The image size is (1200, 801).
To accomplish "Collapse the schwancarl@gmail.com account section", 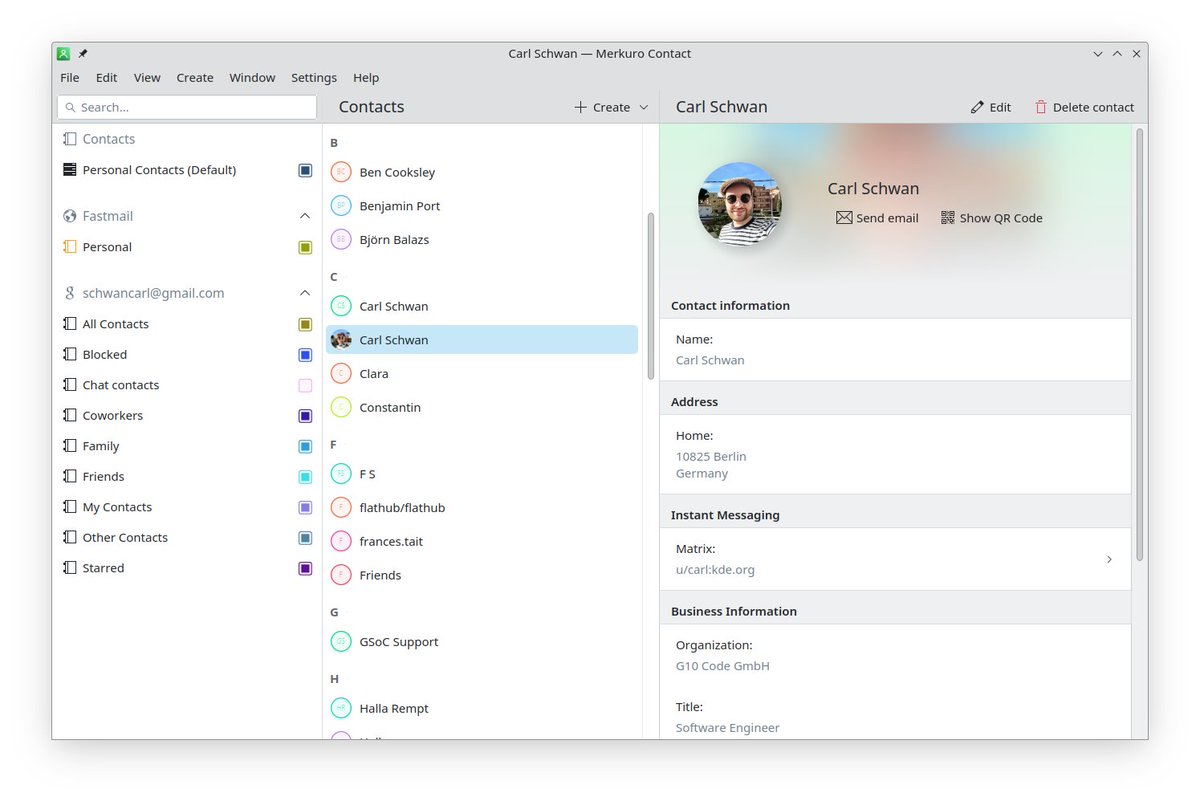I will pyautogui.click(x=305, y=293).
